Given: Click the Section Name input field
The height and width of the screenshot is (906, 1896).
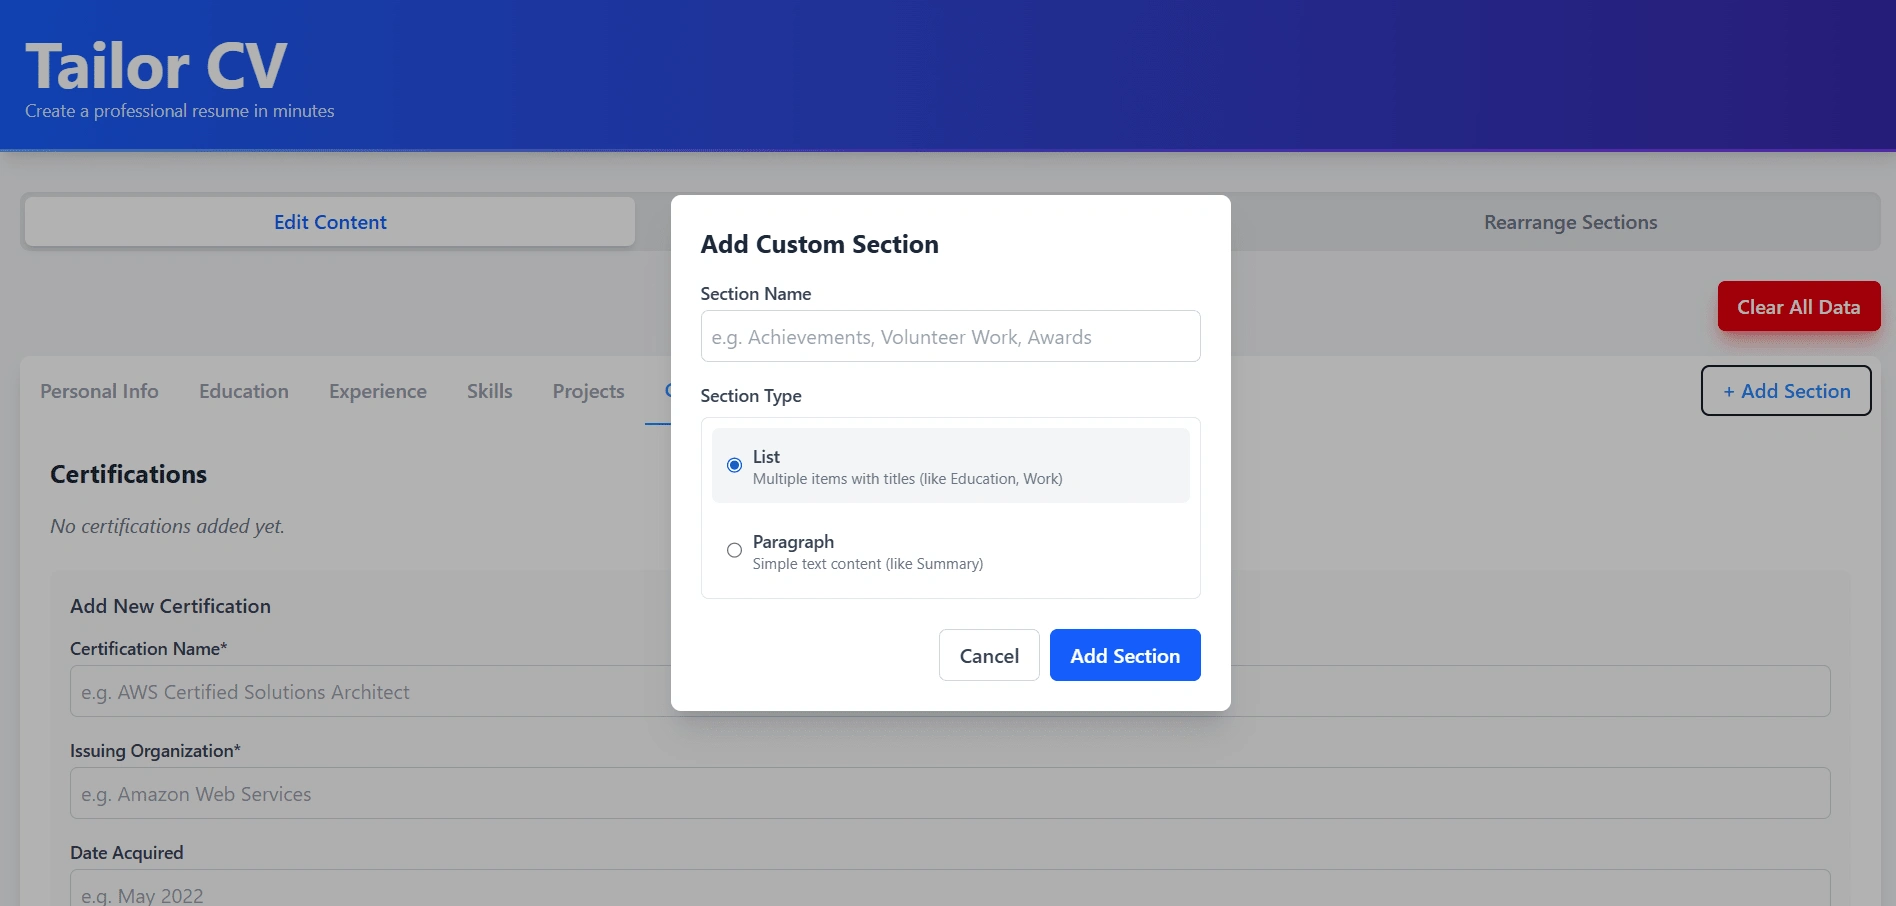Looking at the screenshot, I should coord(950,336).
